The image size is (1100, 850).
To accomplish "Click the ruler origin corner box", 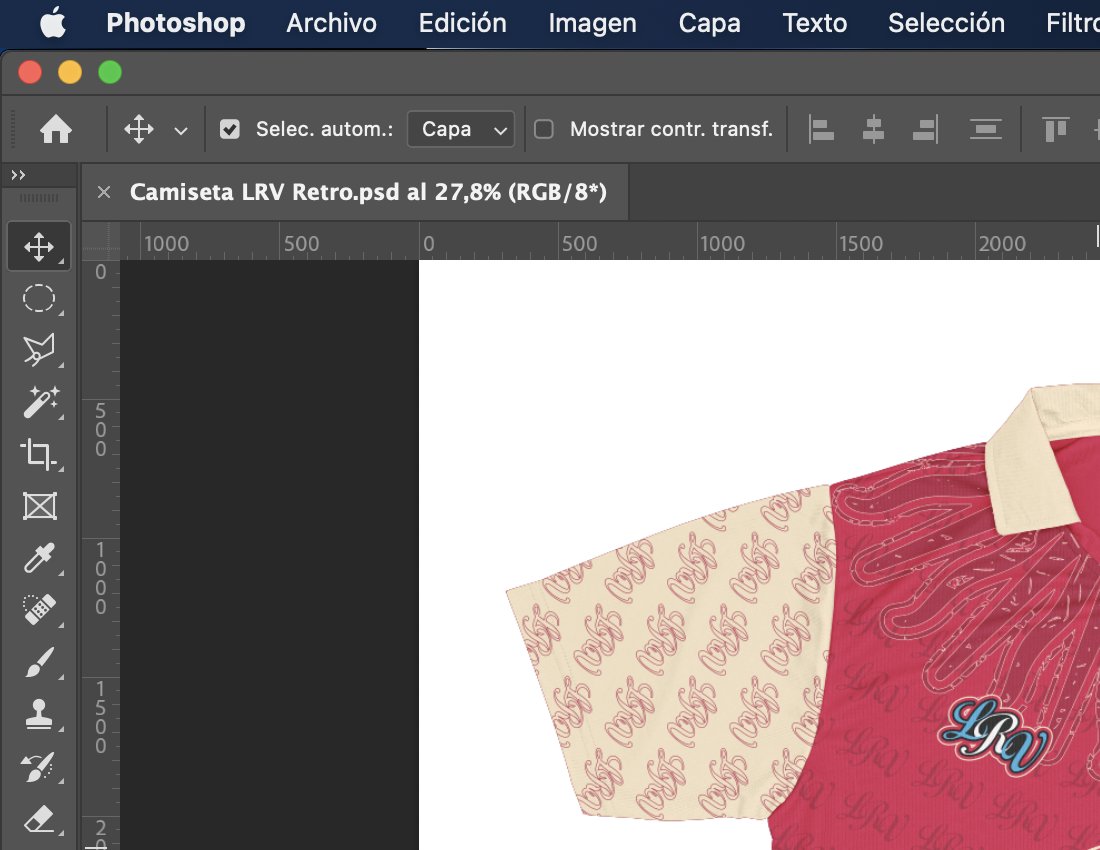I will click(101, 241).
